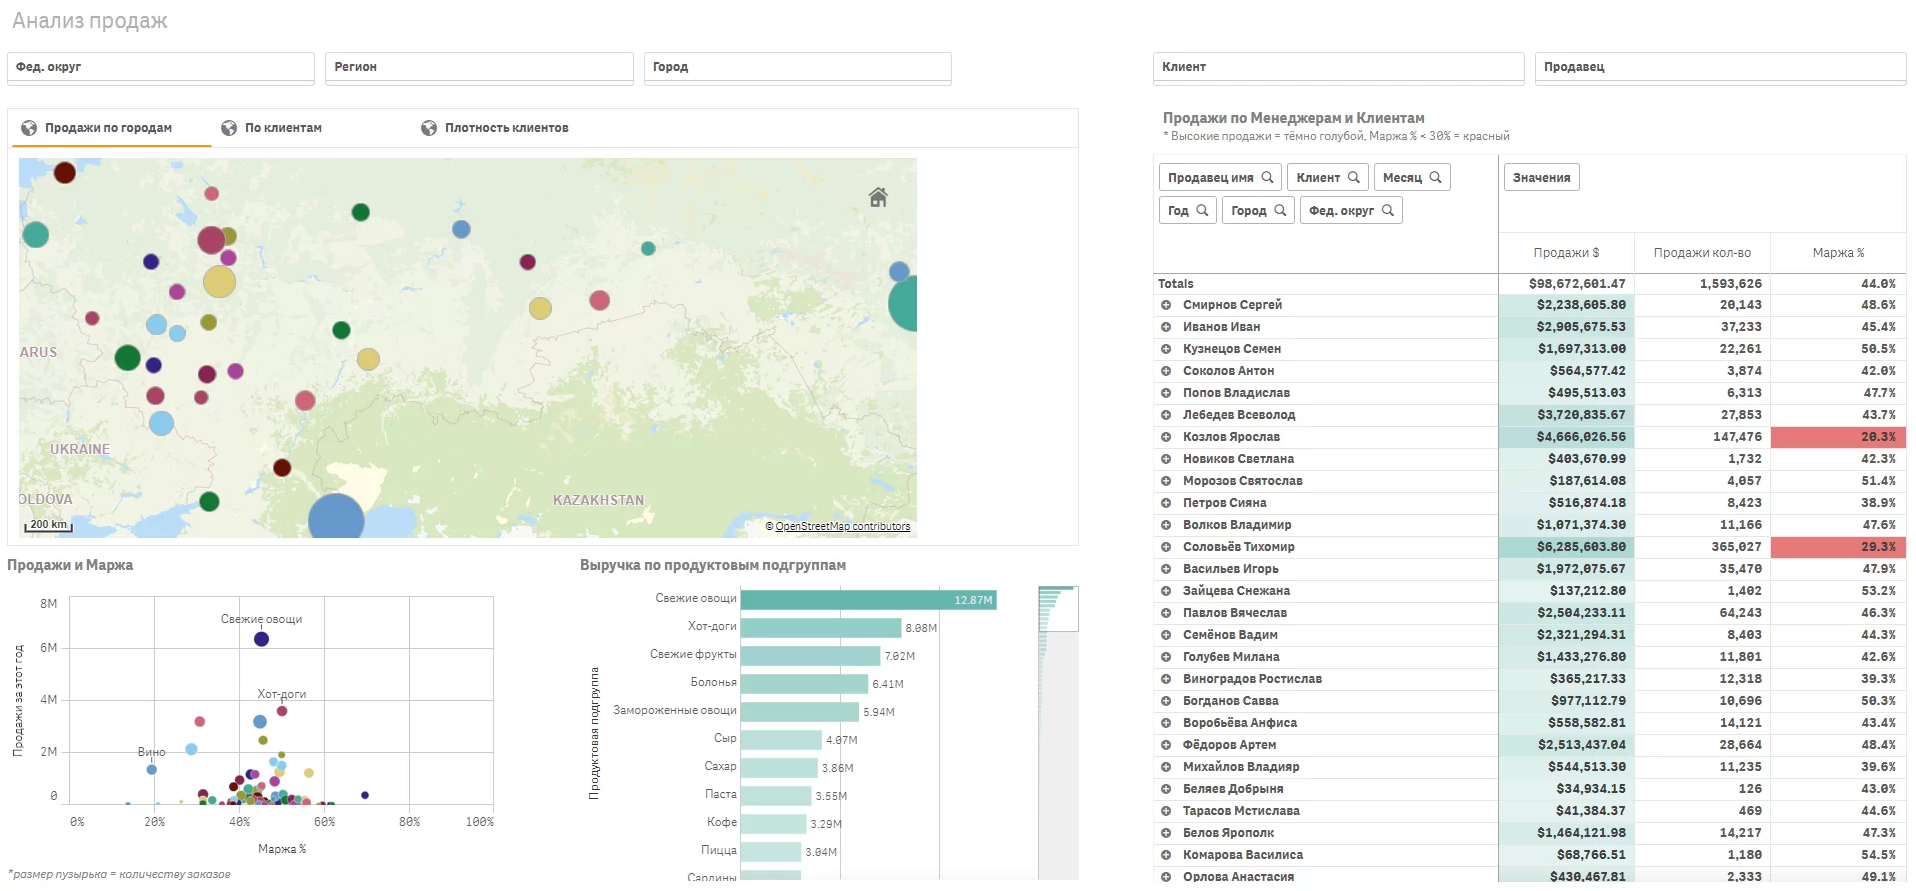The height and width of the screenshot is (891, 1916).
Task: Click search icon in Продавец имя dimension
Action: pos(1268,177)
